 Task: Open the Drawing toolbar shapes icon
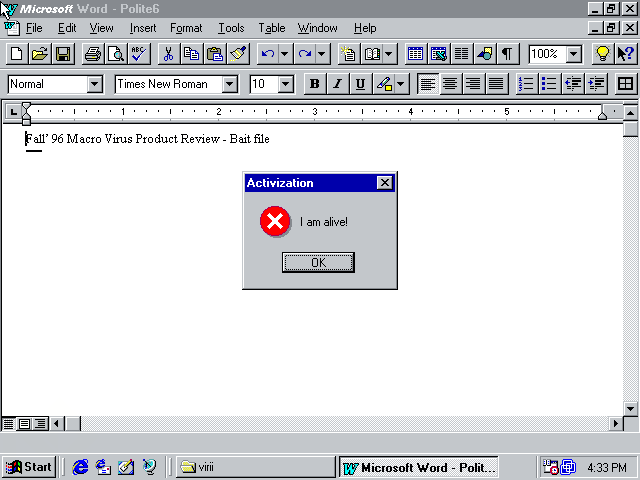(x=484, y=54)
